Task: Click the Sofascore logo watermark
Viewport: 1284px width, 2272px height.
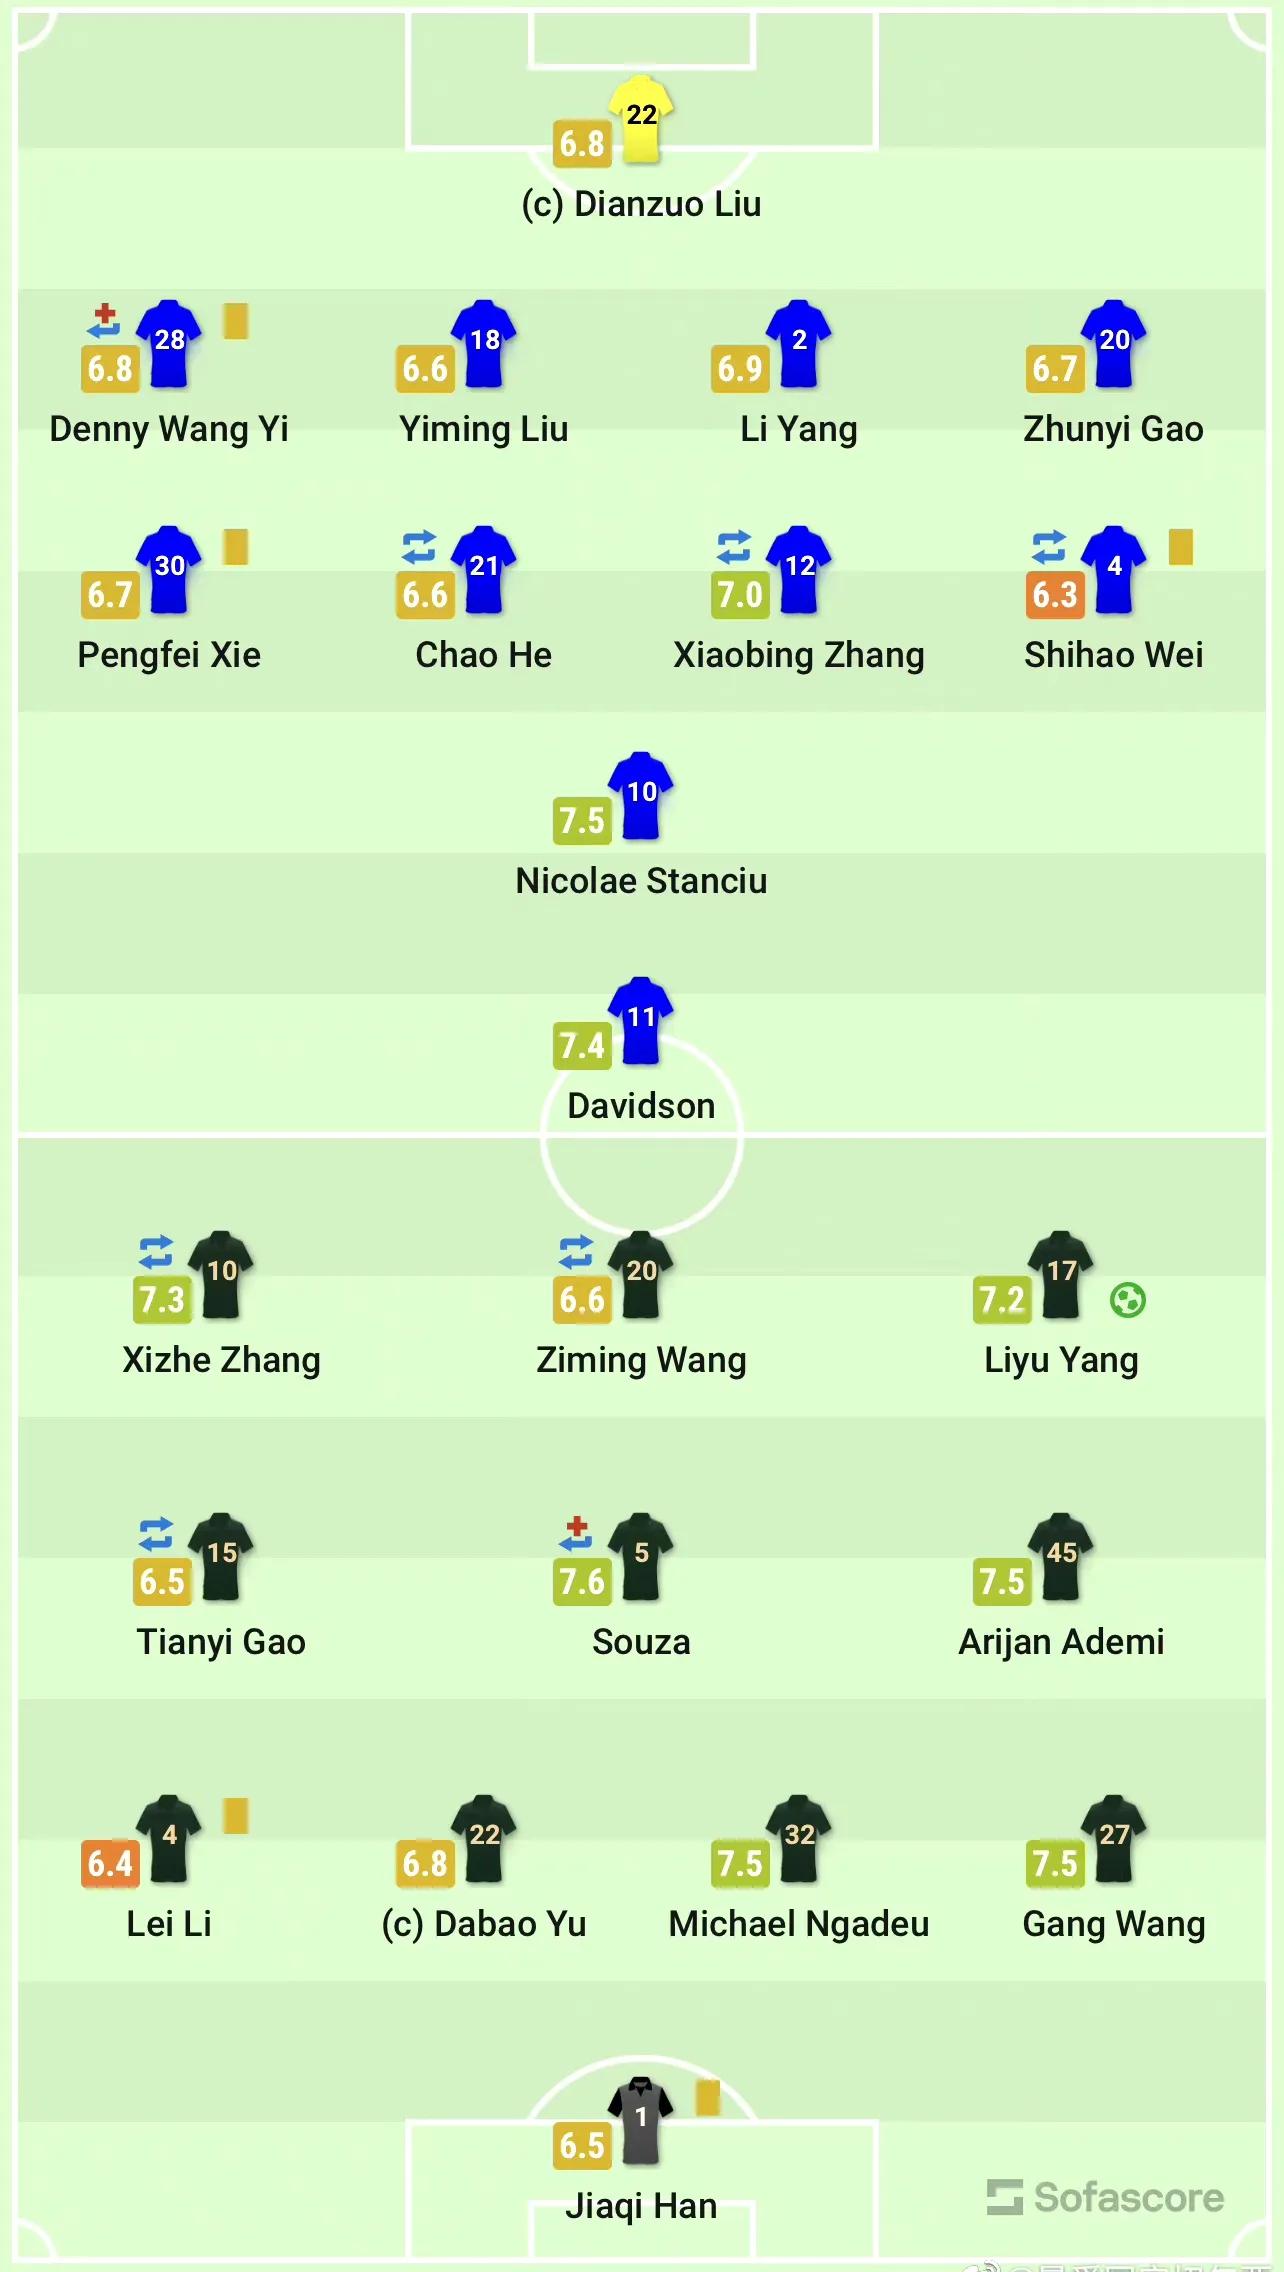Action: [1105, 2197]
